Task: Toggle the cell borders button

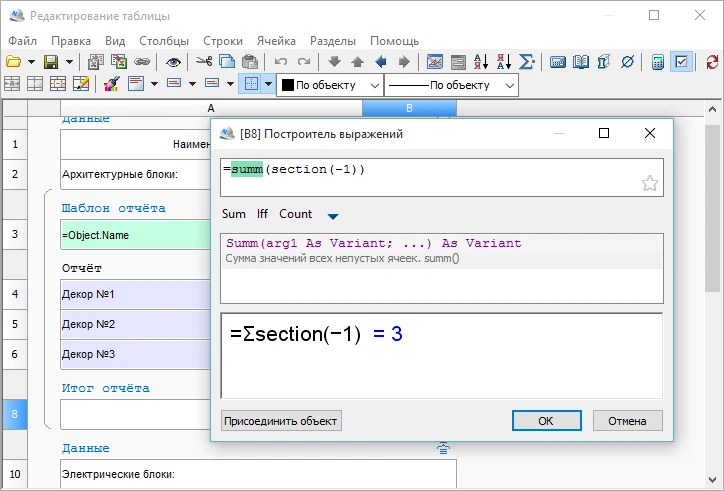Action: 251,85
